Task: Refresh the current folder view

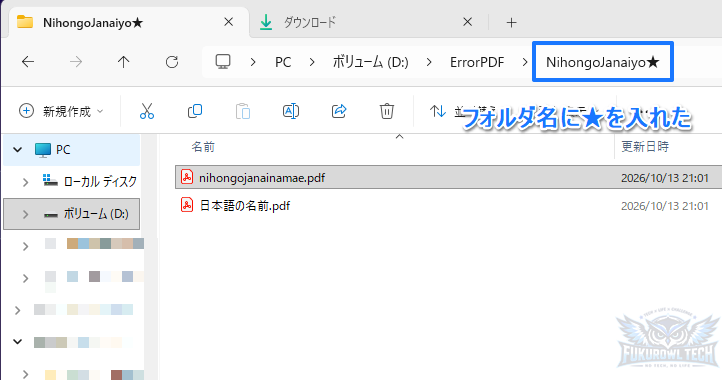Action: coord(172,62)
